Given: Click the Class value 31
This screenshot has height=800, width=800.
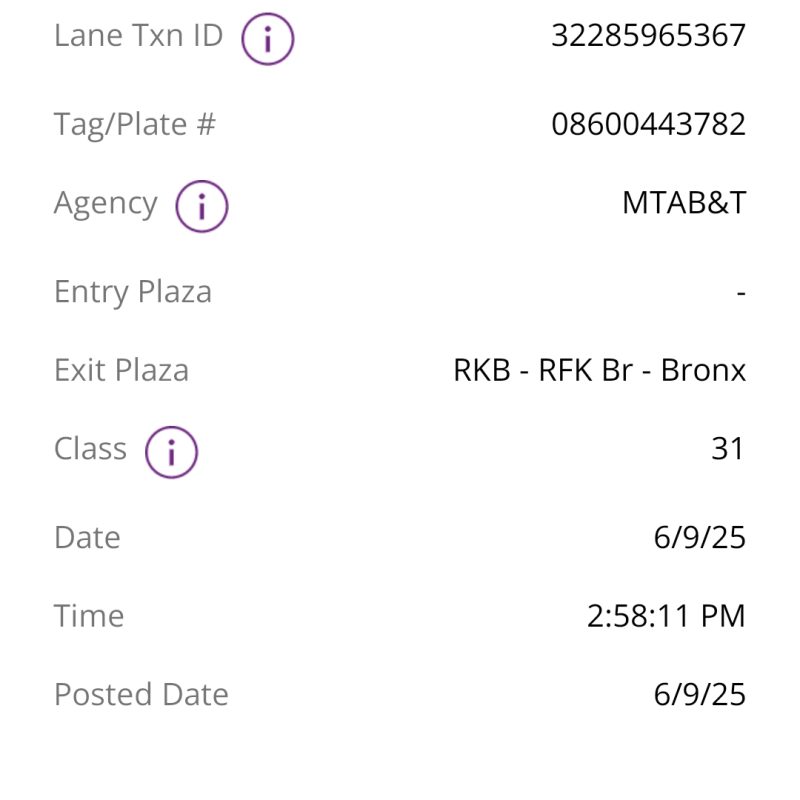Looking at the screenshot, I should tap(728, 448).
